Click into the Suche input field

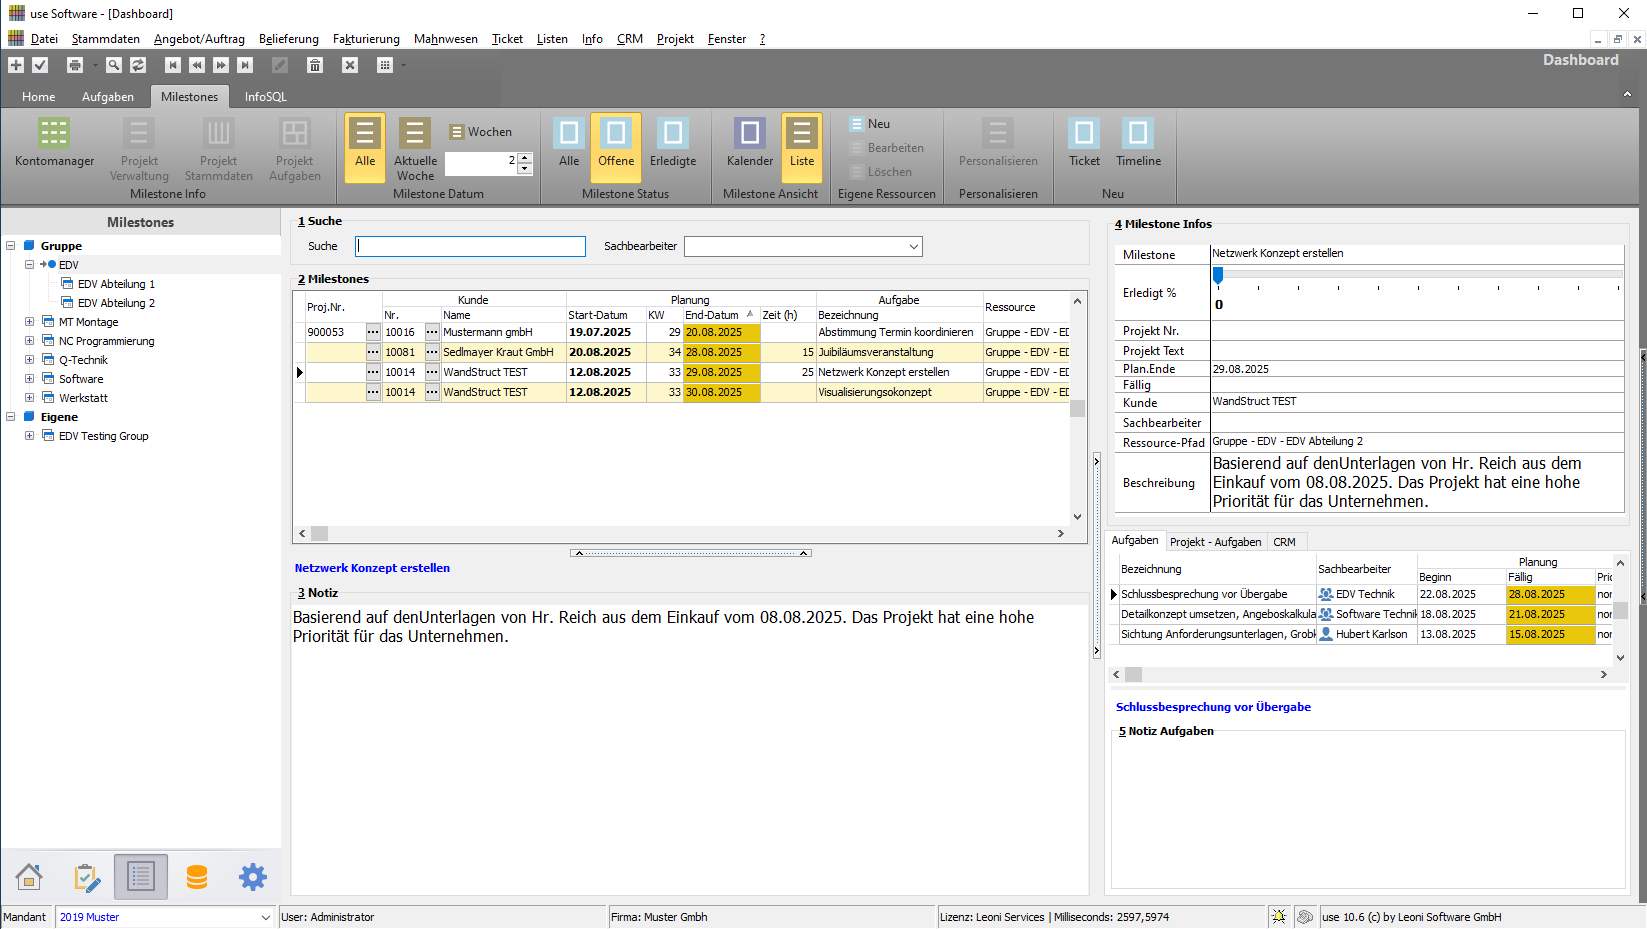pyautogui.click(x=470, y=246)
